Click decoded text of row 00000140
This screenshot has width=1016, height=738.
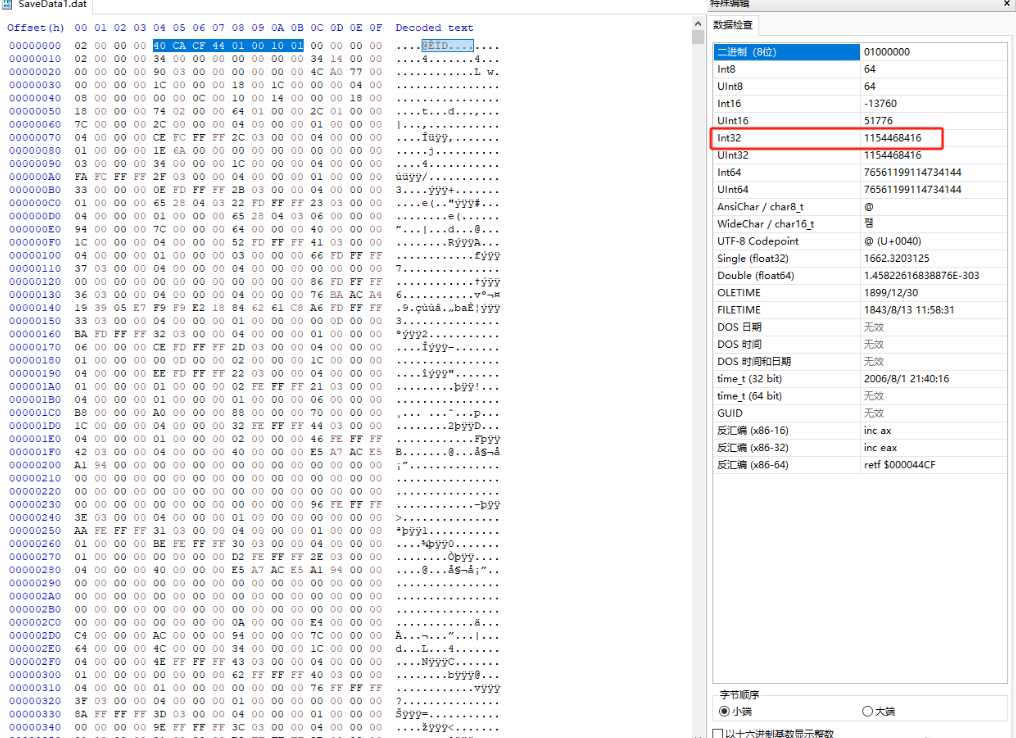coord(448,308)
